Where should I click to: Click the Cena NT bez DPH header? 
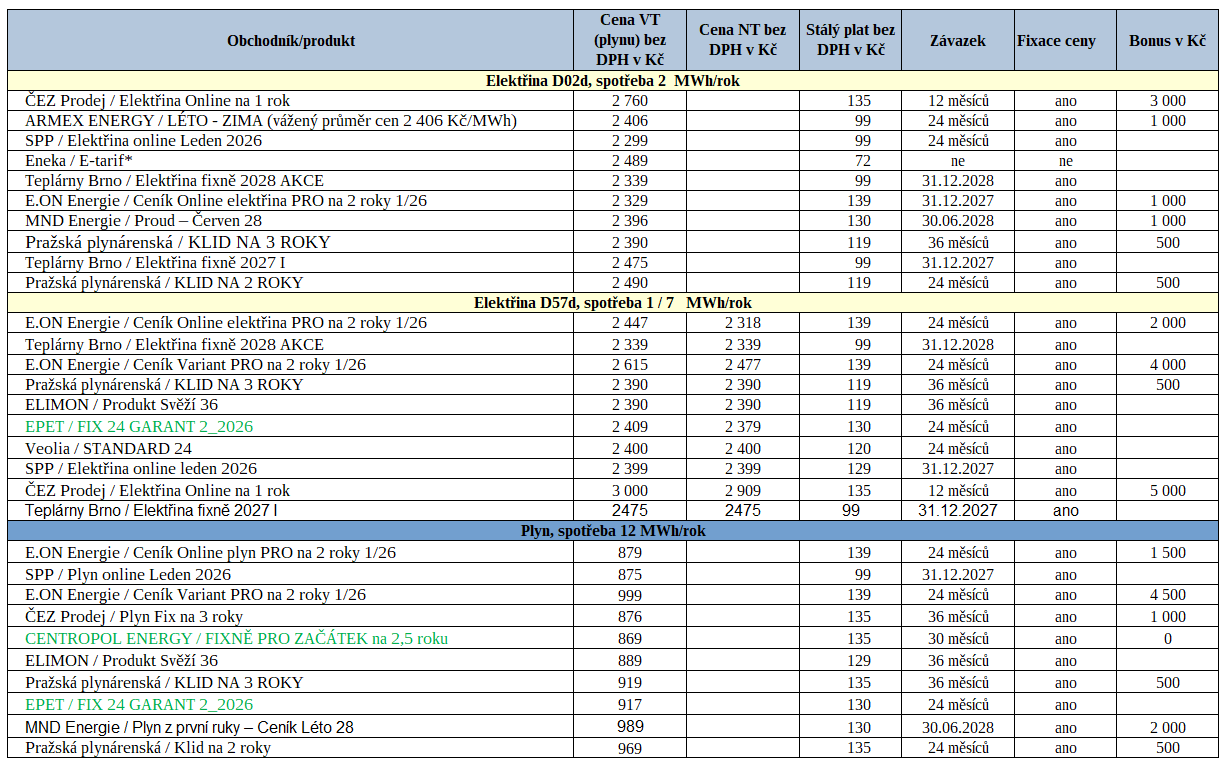pyautogui.click(x=742, y=41)
